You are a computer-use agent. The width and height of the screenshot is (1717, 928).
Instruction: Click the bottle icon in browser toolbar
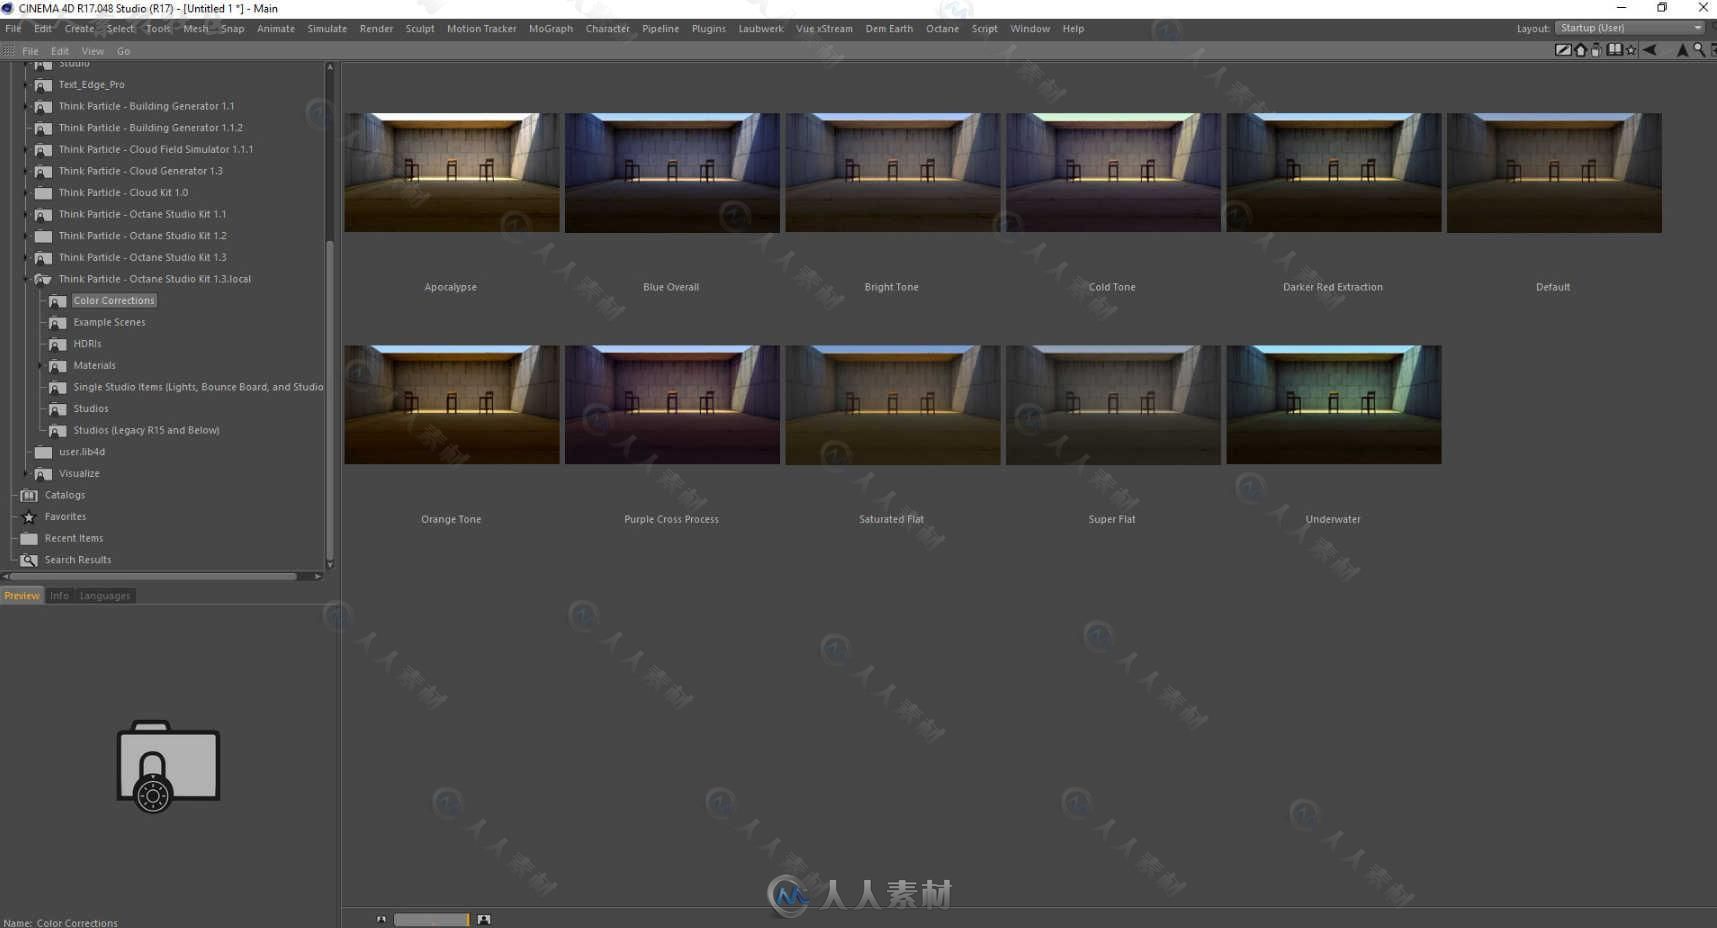pos(1596,50)
